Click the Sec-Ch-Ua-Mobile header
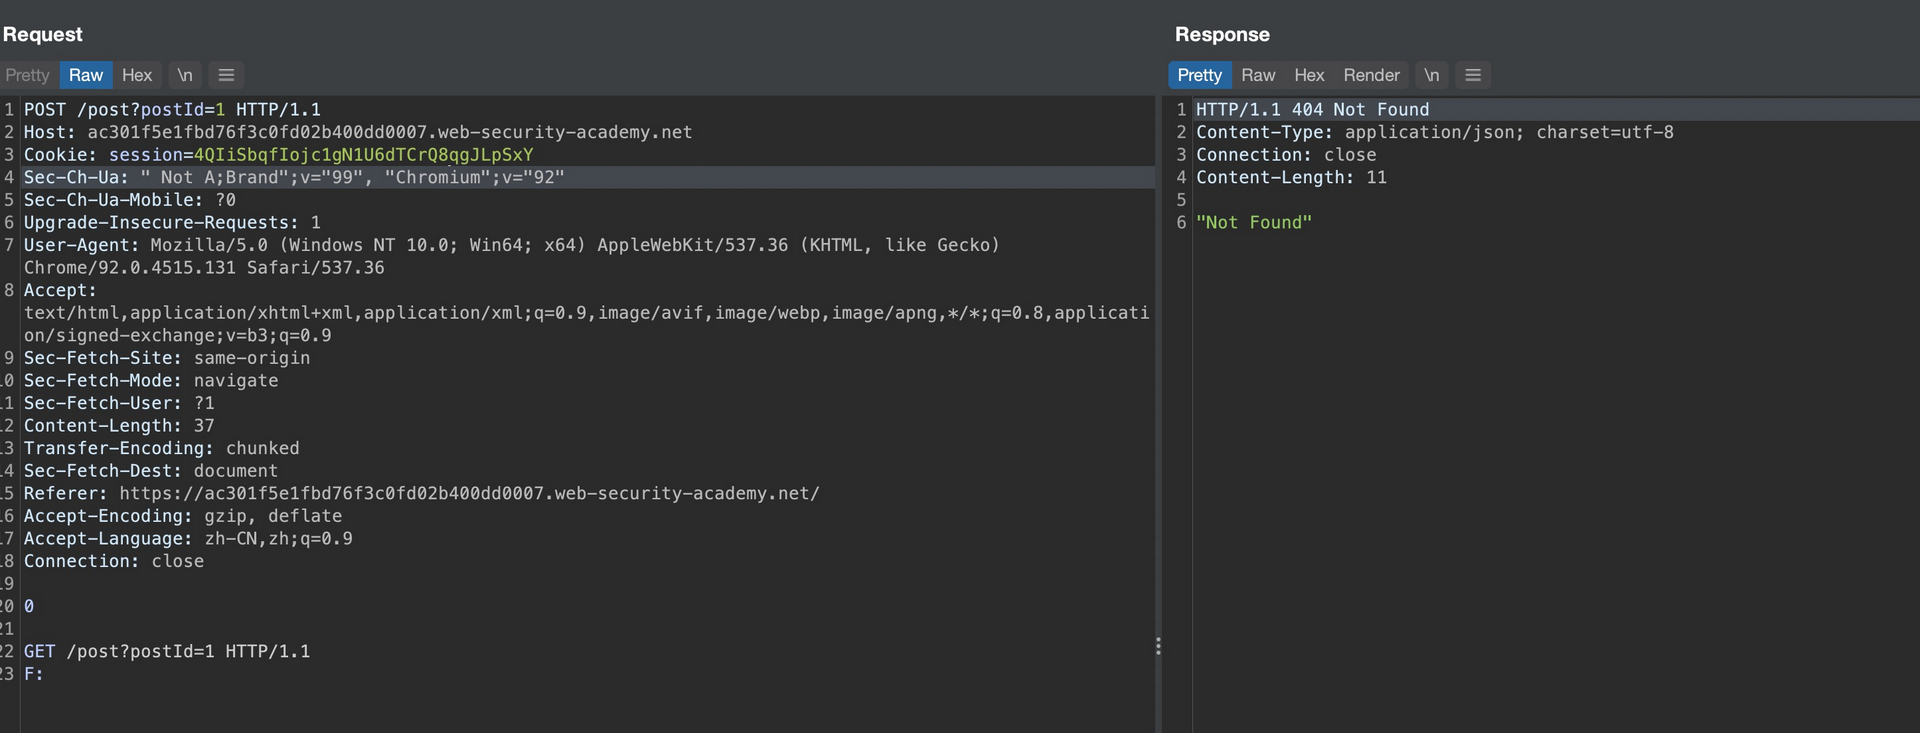 [x=130, y=200]
